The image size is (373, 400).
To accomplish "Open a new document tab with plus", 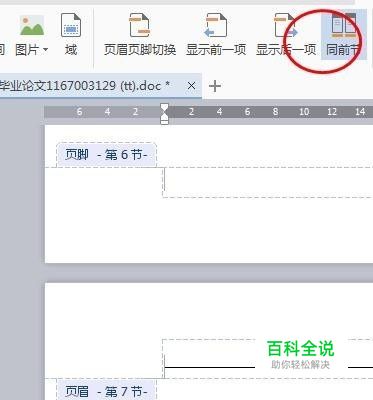I will click(x=215, y=86).
